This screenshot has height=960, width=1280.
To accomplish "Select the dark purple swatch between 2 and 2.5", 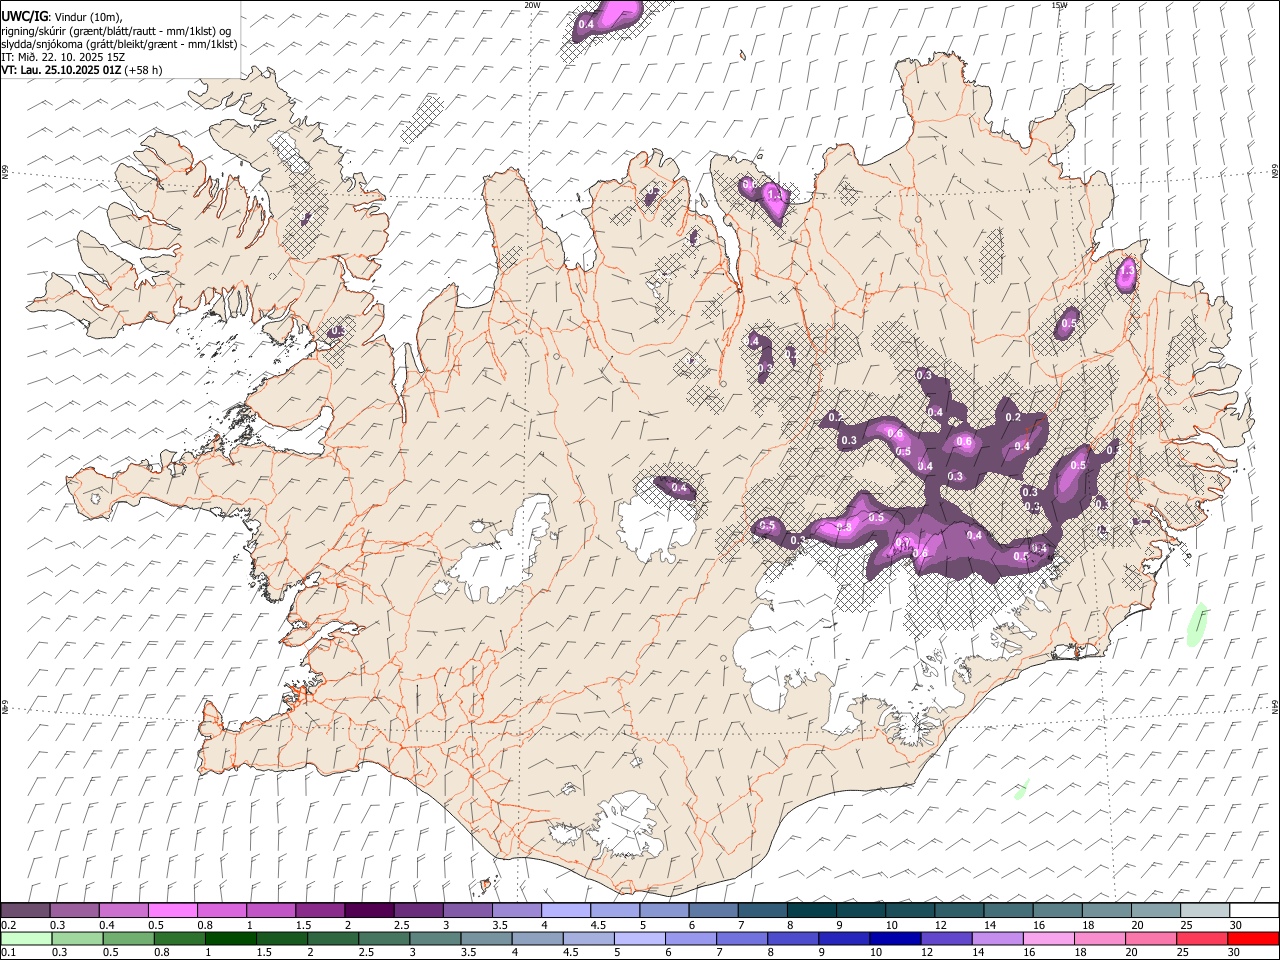I will coord(369,910).
